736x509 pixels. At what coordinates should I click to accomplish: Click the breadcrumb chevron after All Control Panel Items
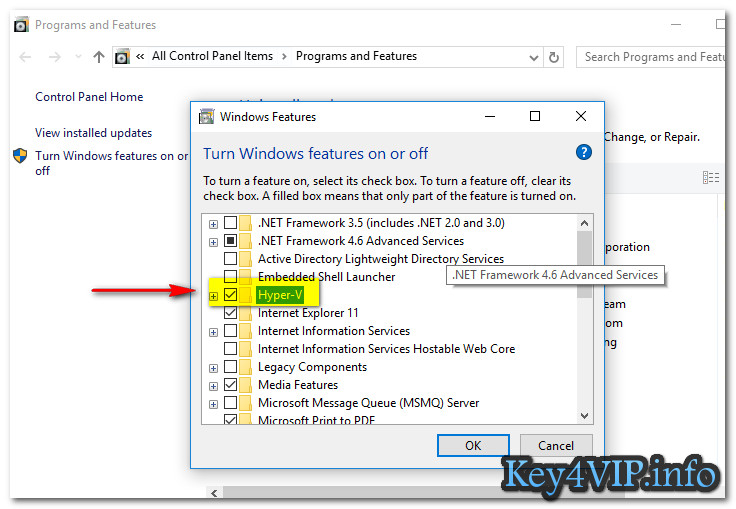tap(284, 57)
